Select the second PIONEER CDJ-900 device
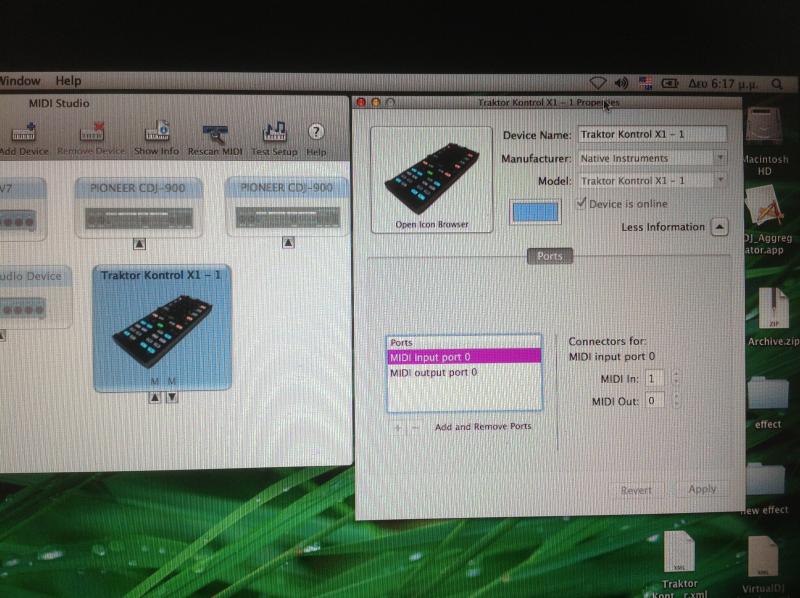Screen dimensions: 800x598 click(x=287, y=206)
